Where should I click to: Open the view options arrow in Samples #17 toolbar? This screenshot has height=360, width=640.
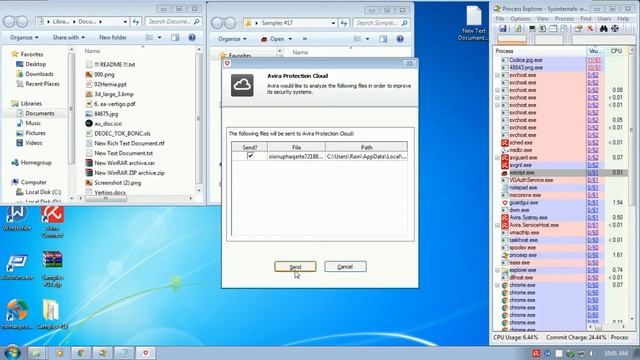click(x=367, y=39)
